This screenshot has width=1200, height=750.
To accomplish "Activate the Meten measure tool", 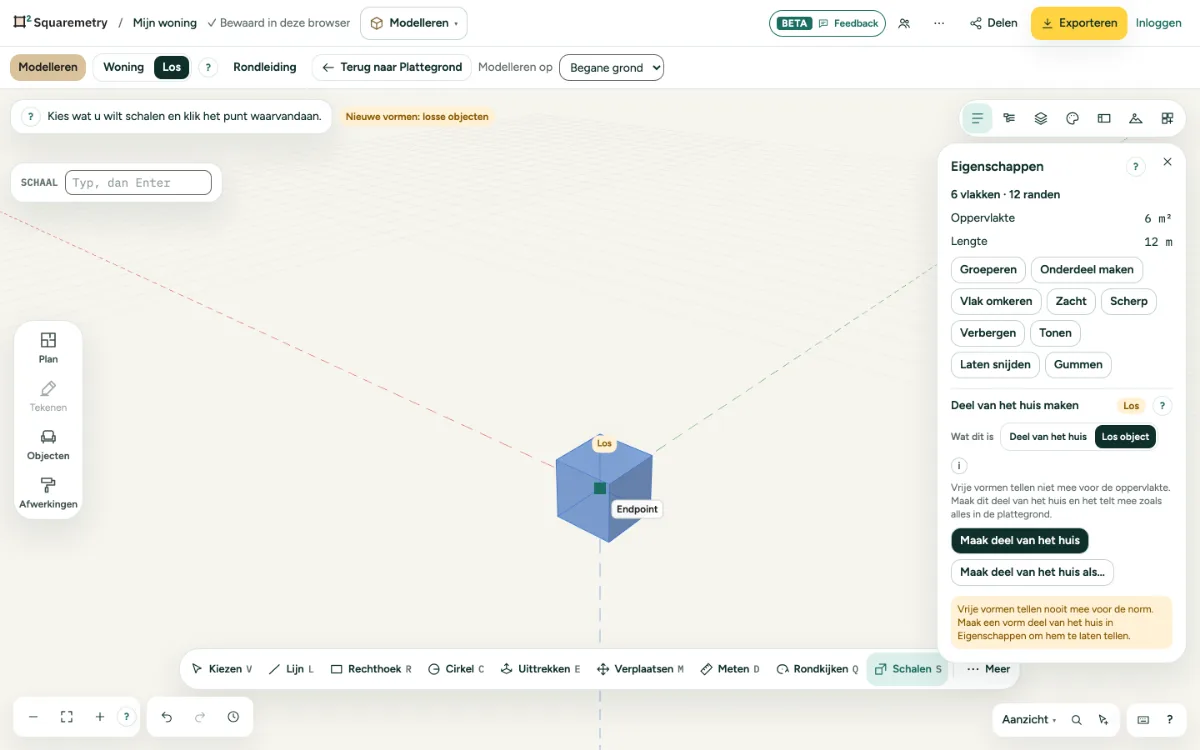I will point(730,669).
